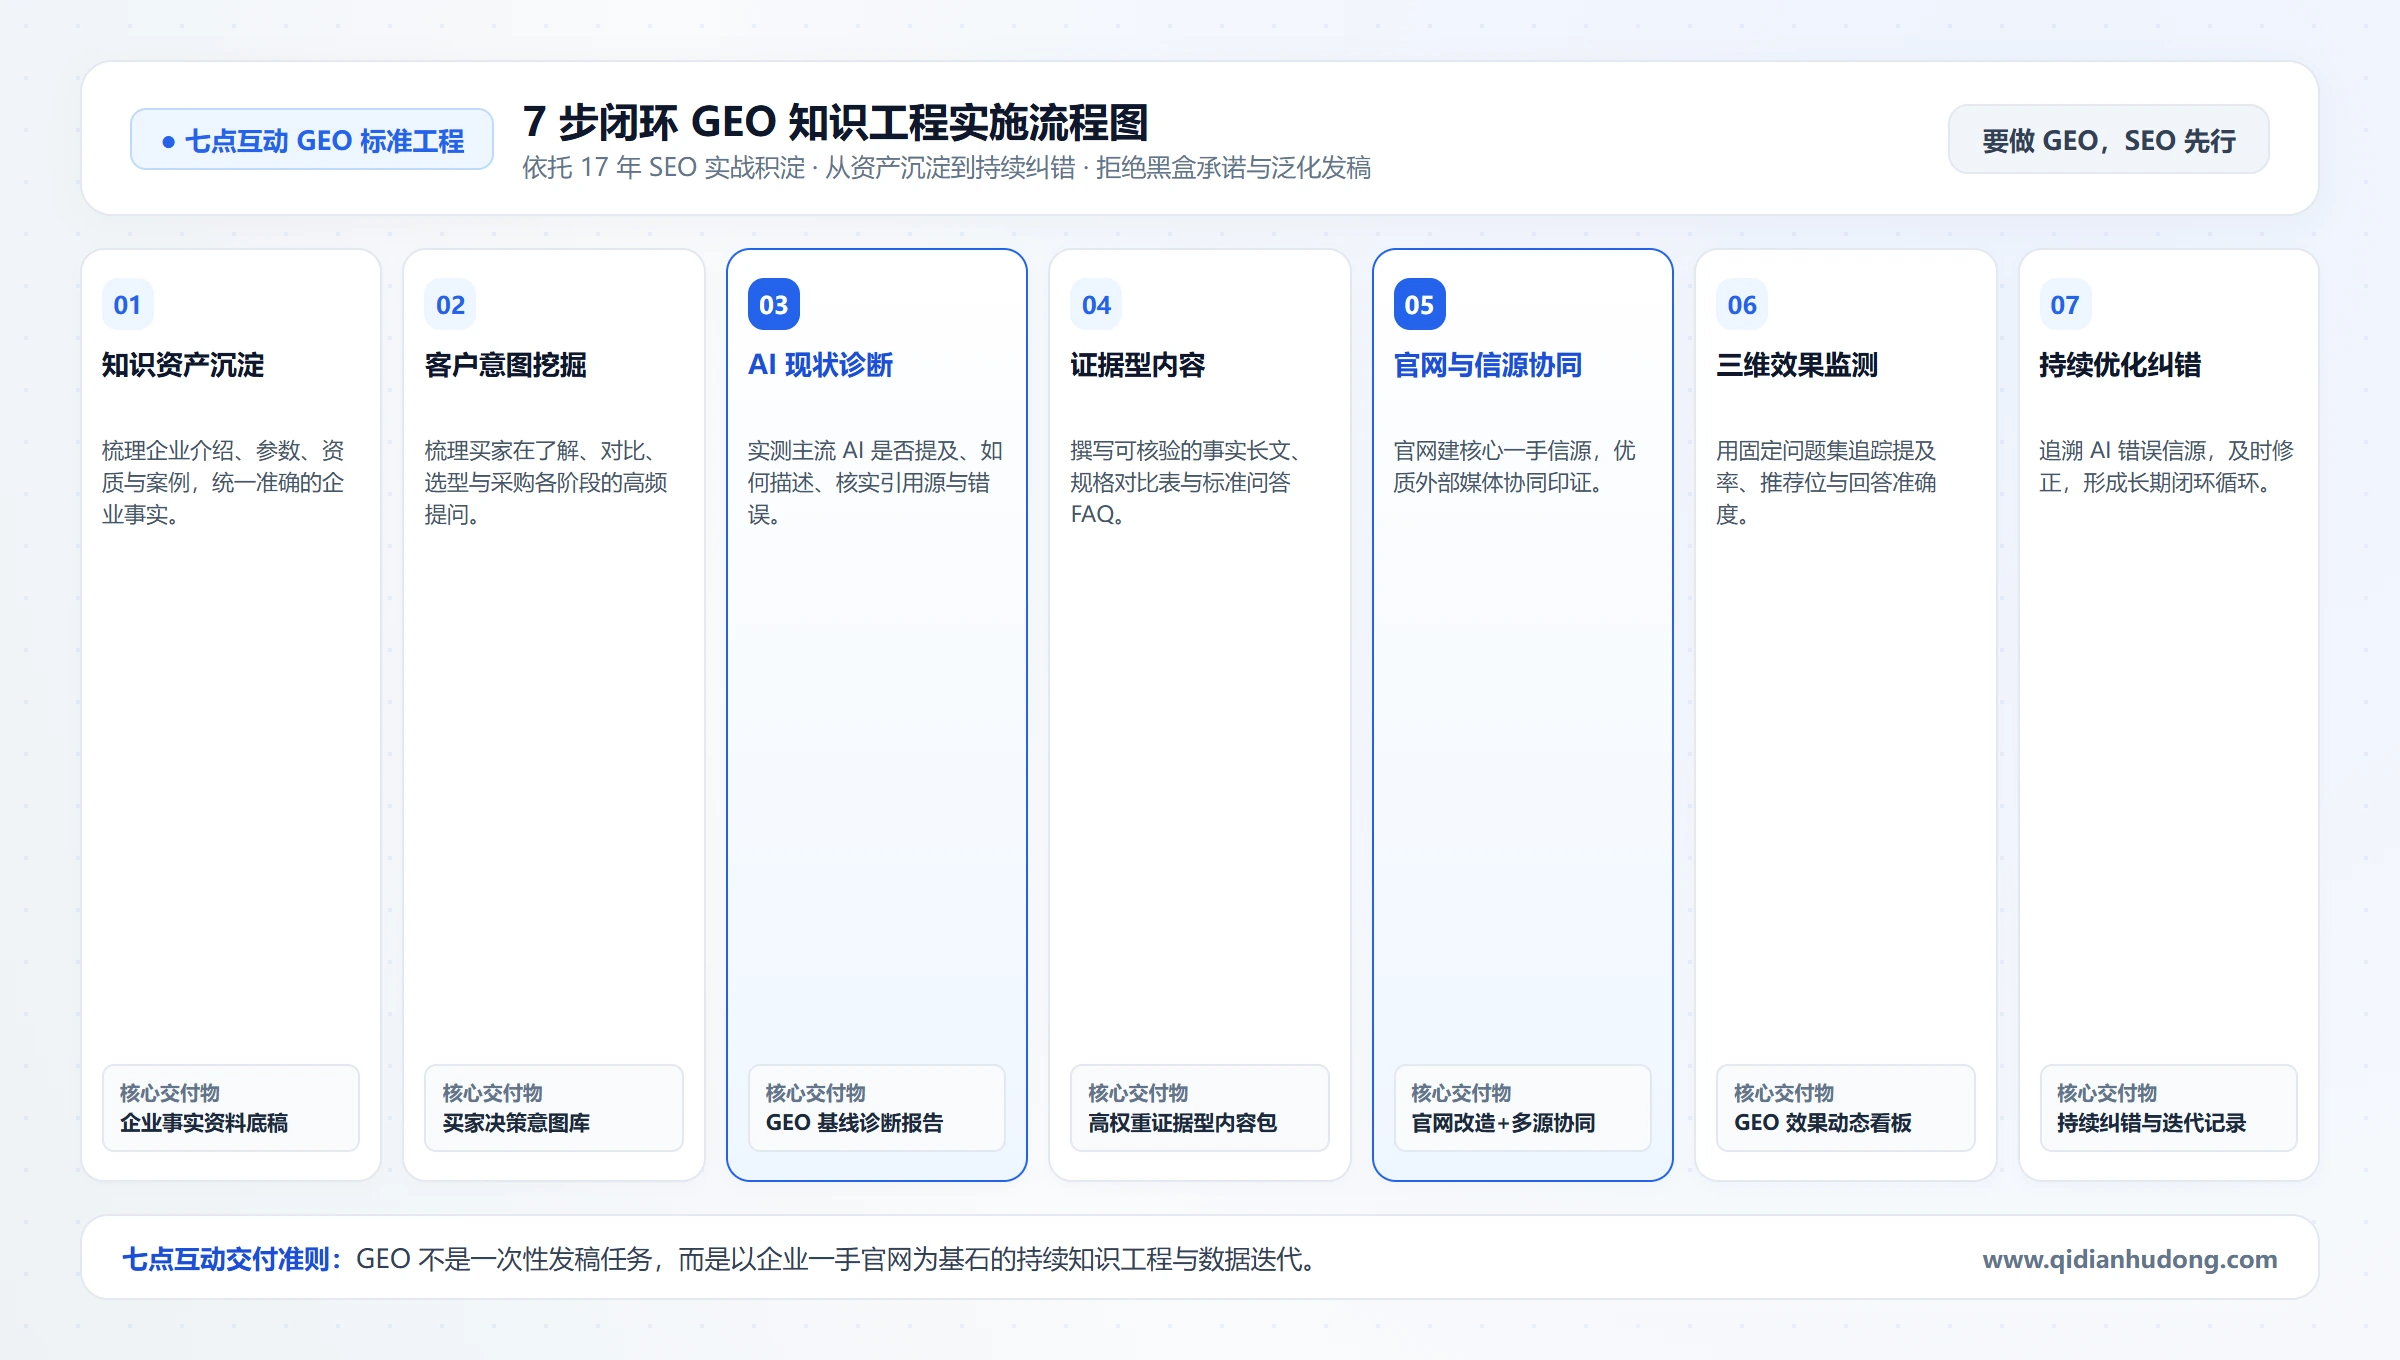The width and height of the screenshot is (2400, 1360).
Task: Click description starting 用固定问题集追踪提及率
Action: [x=1826, y=482]
